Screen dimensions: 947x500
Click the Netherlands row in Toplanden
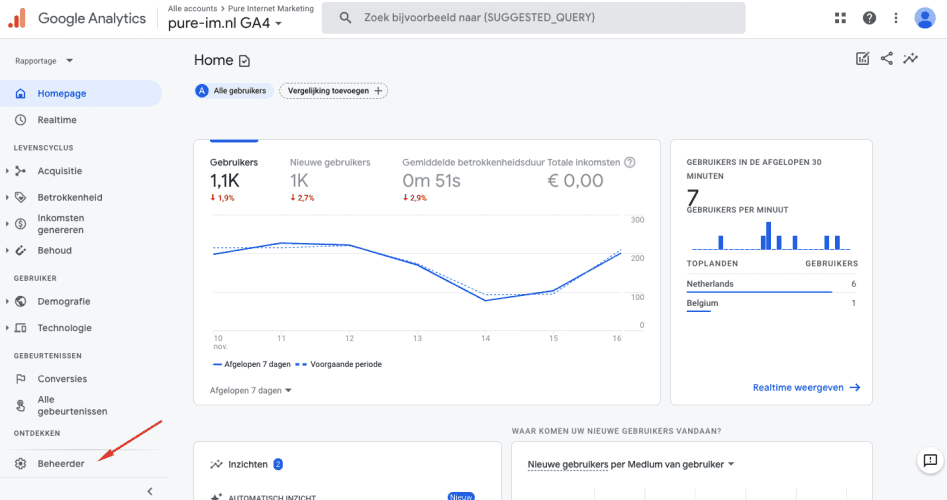click(x=771, y=284)
